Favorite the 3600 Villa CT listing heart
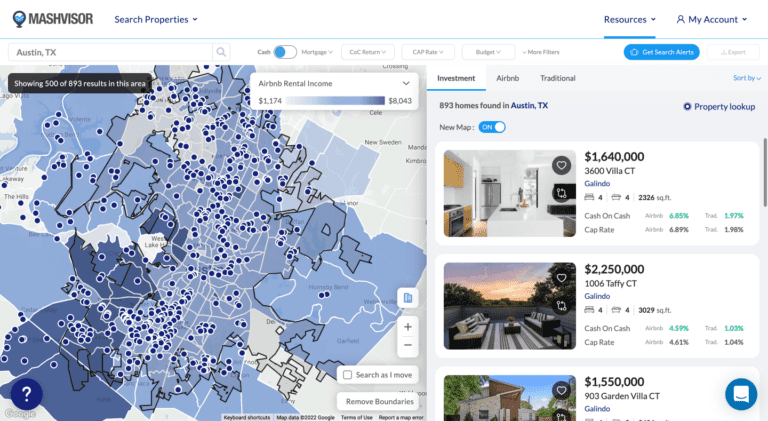Screen dimensions: 768x421 coord(562,166)
